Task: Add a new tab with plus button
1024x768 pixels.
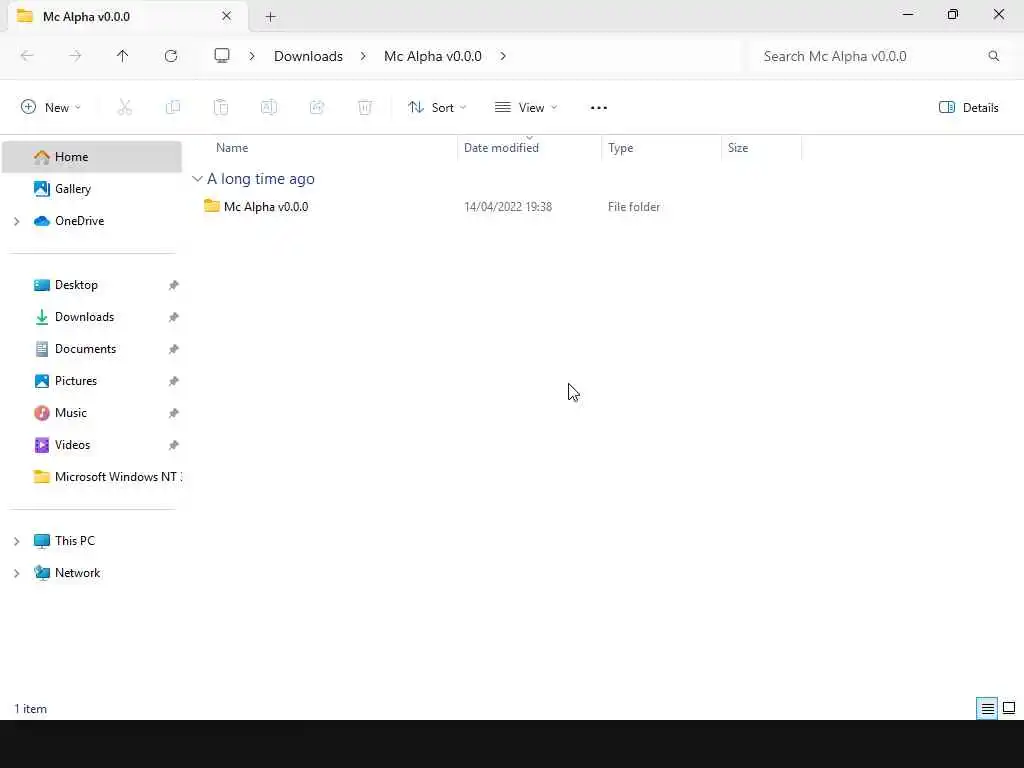Action: 270,17
